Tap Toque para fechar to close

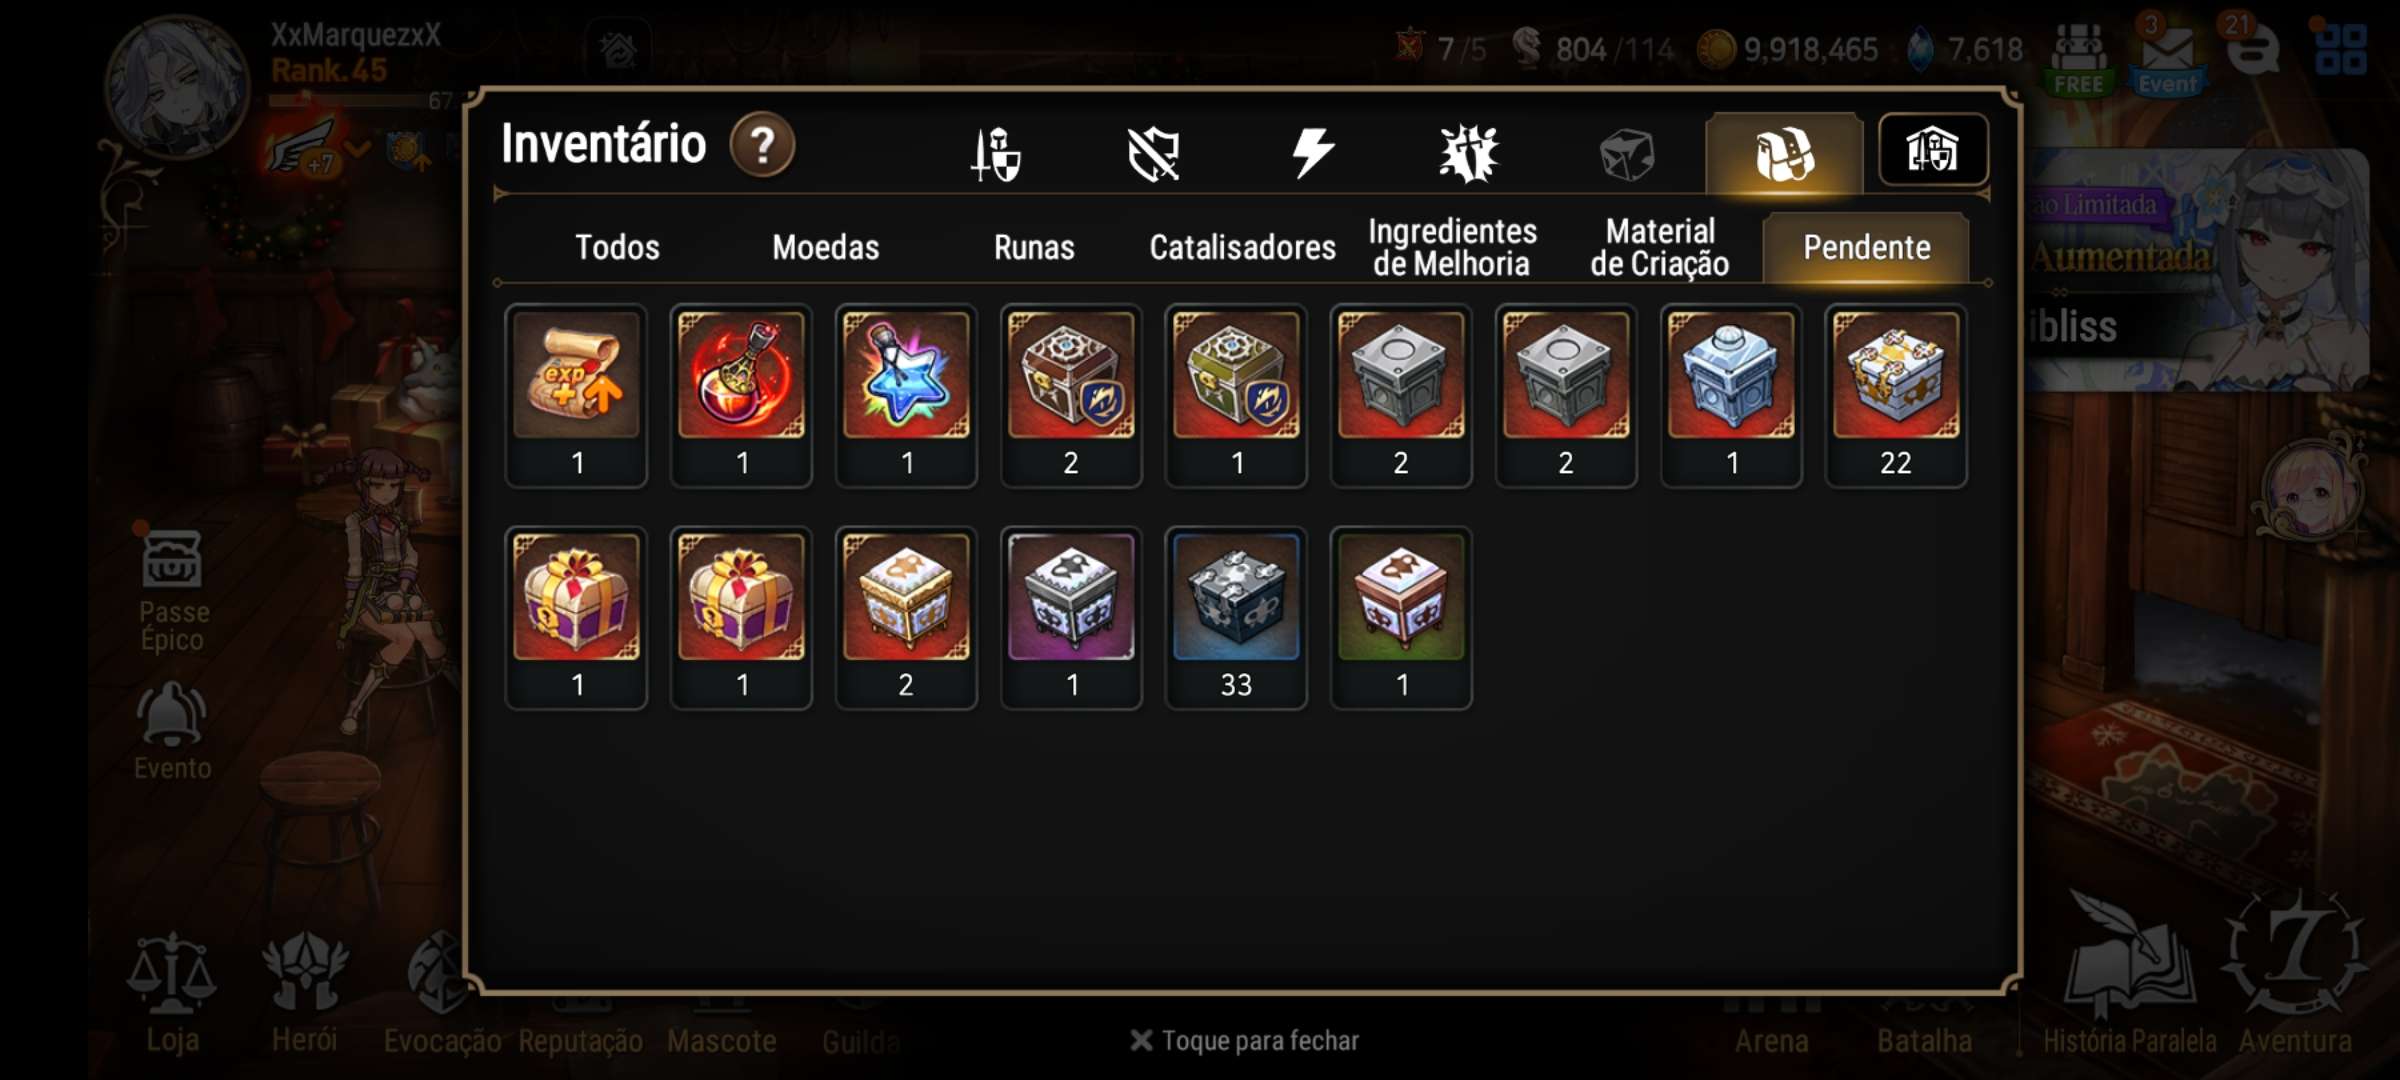[x=1245, y=1041]
